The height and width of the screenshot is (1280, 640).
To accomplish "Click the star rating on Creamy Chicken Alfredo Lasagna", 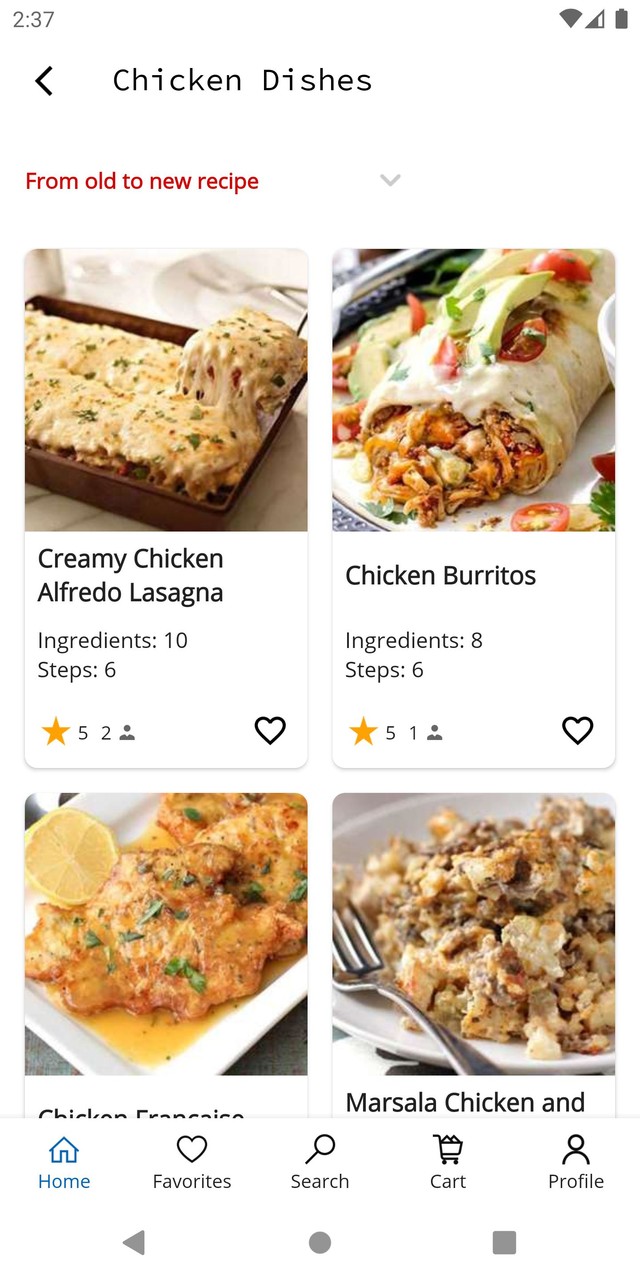I will tap(57, 731).
